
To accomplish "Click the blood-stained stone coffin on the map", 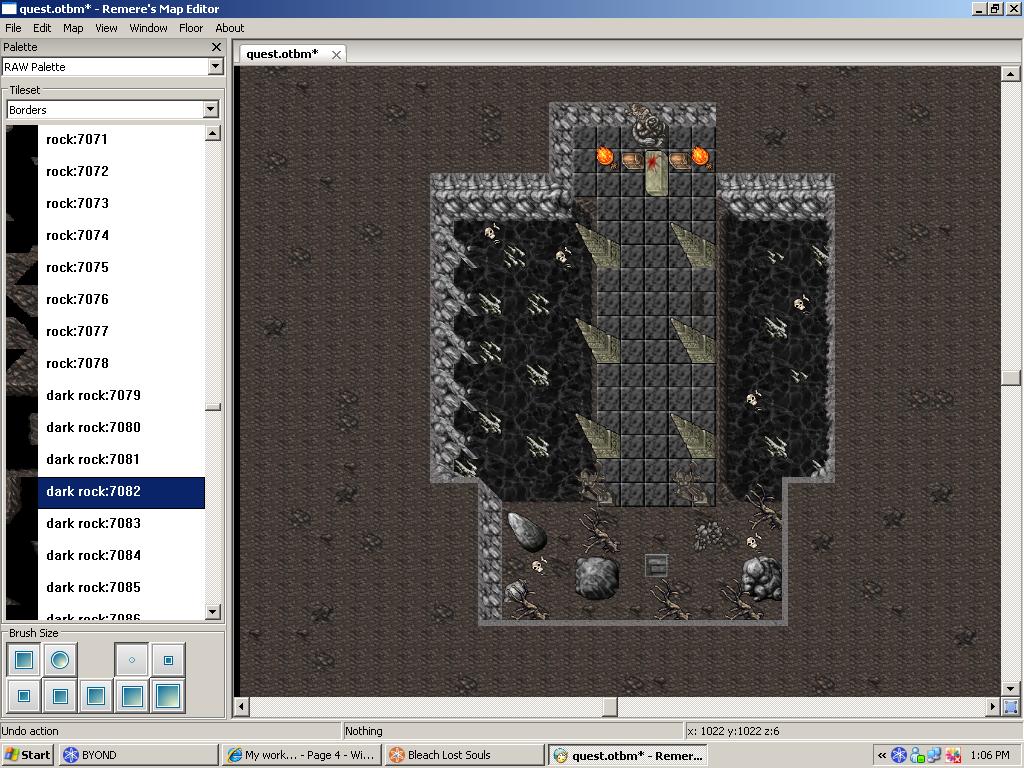I will coord(655,171).
